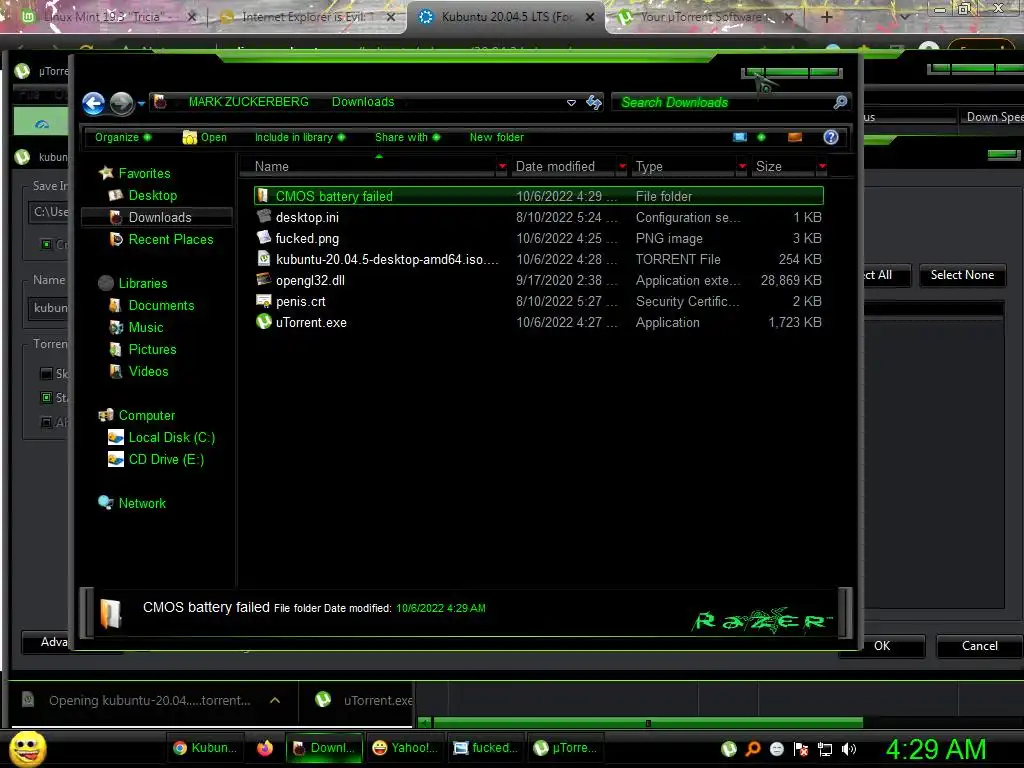Click MARK ZUCKERBERG in address breadcrumb

tap(248, 102)
